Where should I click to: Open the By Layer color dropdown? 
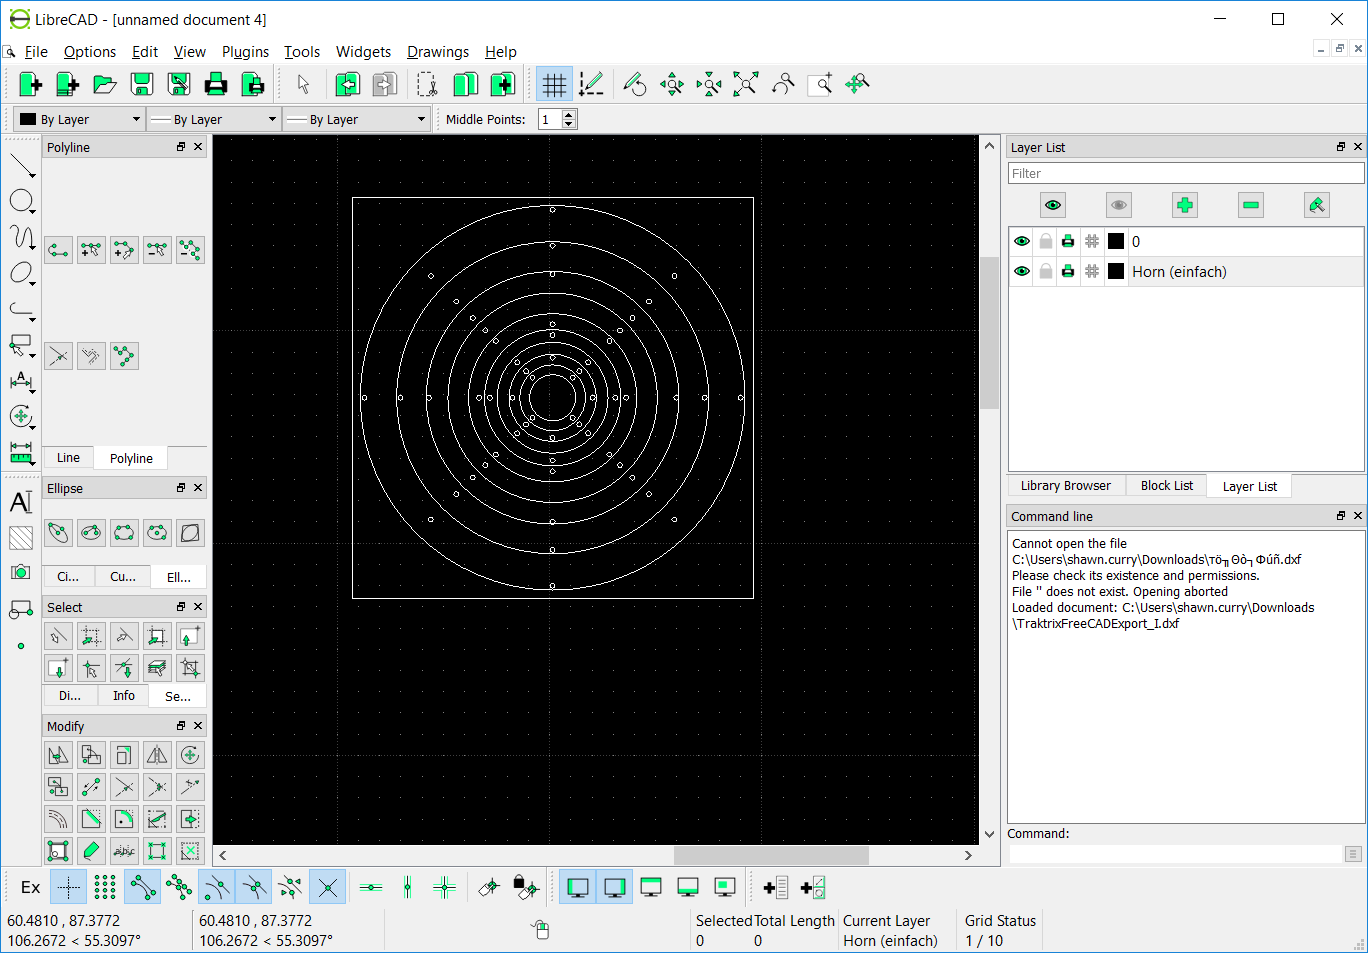point(78,118)
